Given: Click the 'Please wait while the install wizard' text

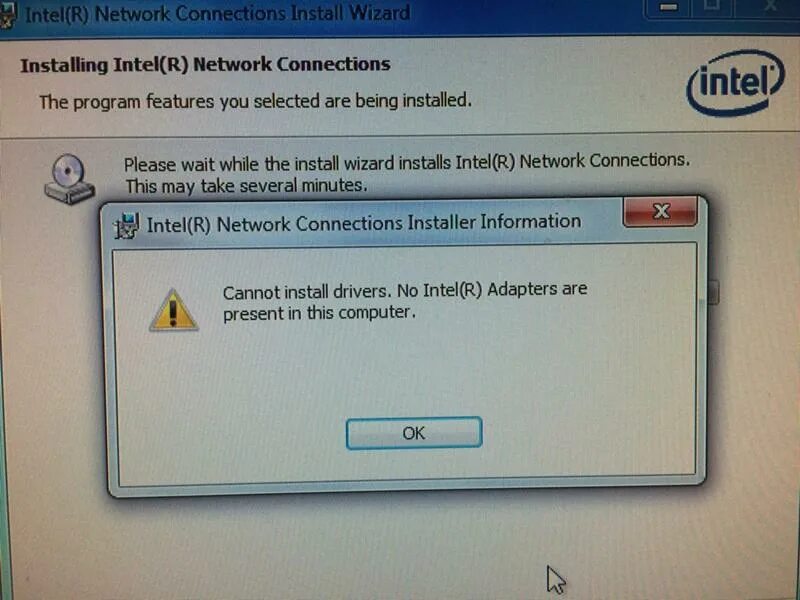Looking at the screenshot, I should pos(407,163).
